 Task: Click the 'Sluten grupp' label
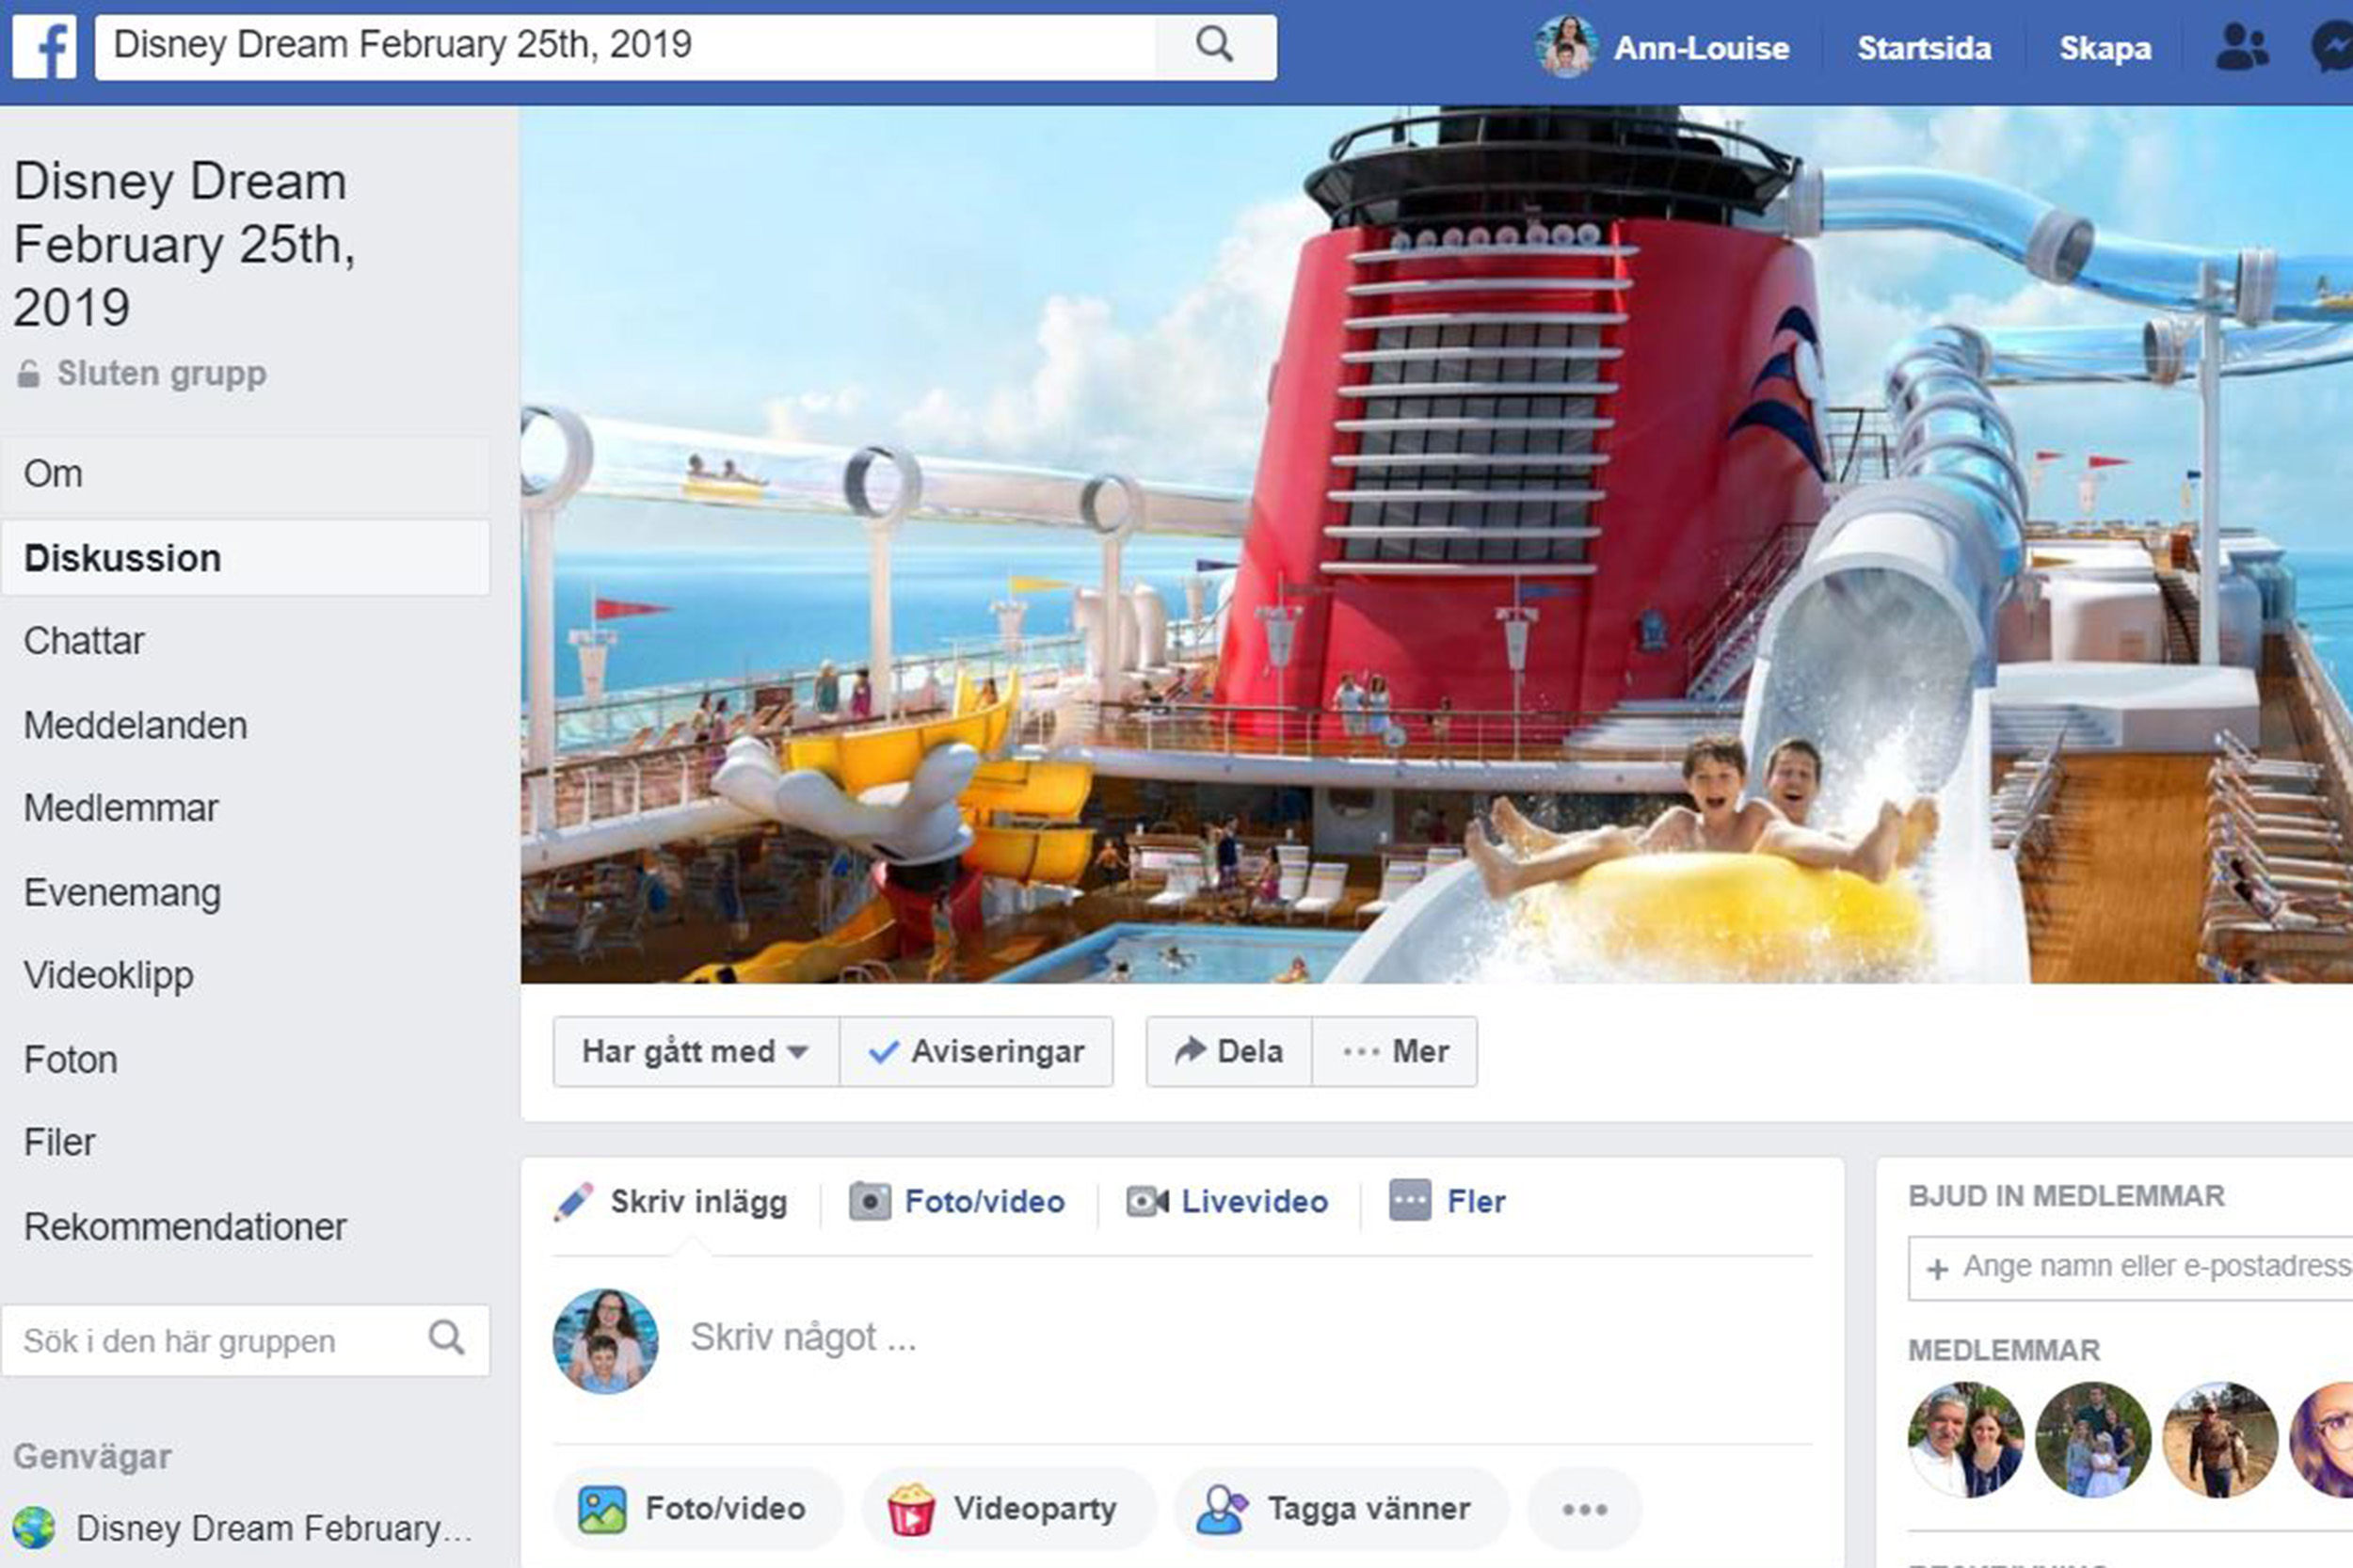[x=161, y=373]
